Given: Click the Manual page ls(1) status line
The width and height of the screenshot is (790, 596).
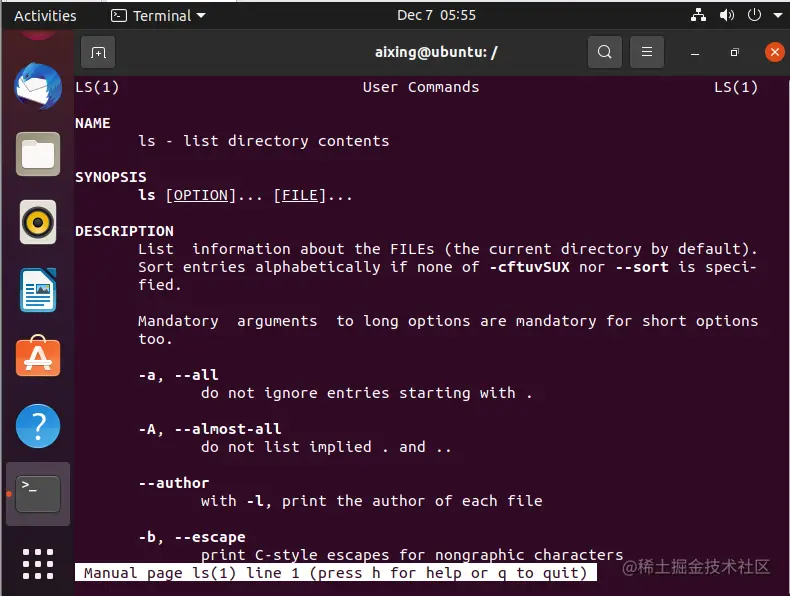Looking at the screenshot, I should click(336, 573).
